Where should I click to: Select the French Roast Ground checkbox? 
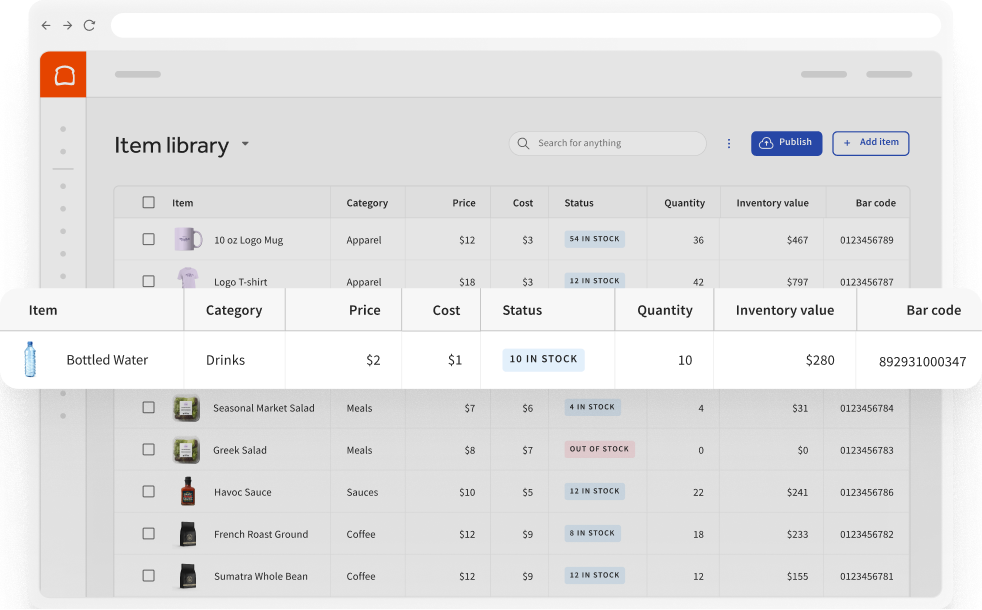[x=148, y=534]
